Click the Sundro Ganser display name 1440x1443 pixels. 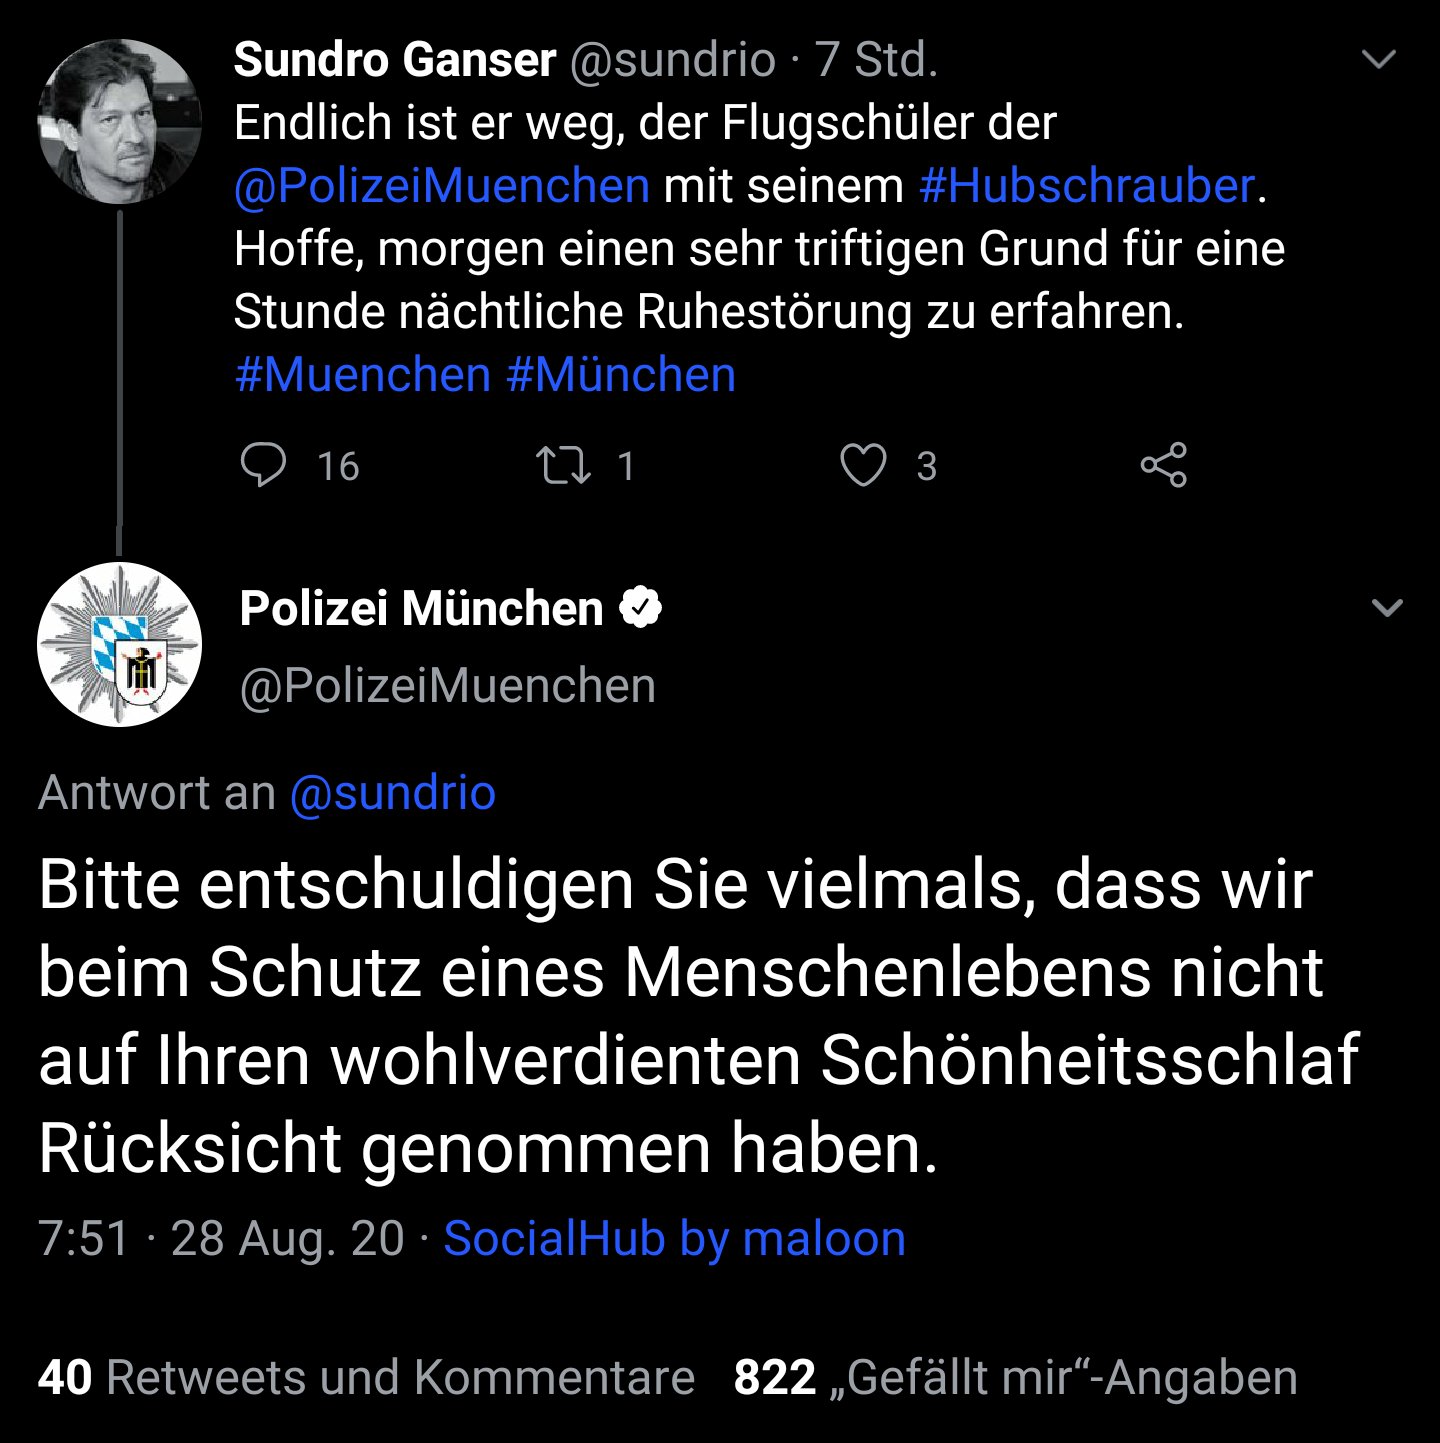click(394, 60)
